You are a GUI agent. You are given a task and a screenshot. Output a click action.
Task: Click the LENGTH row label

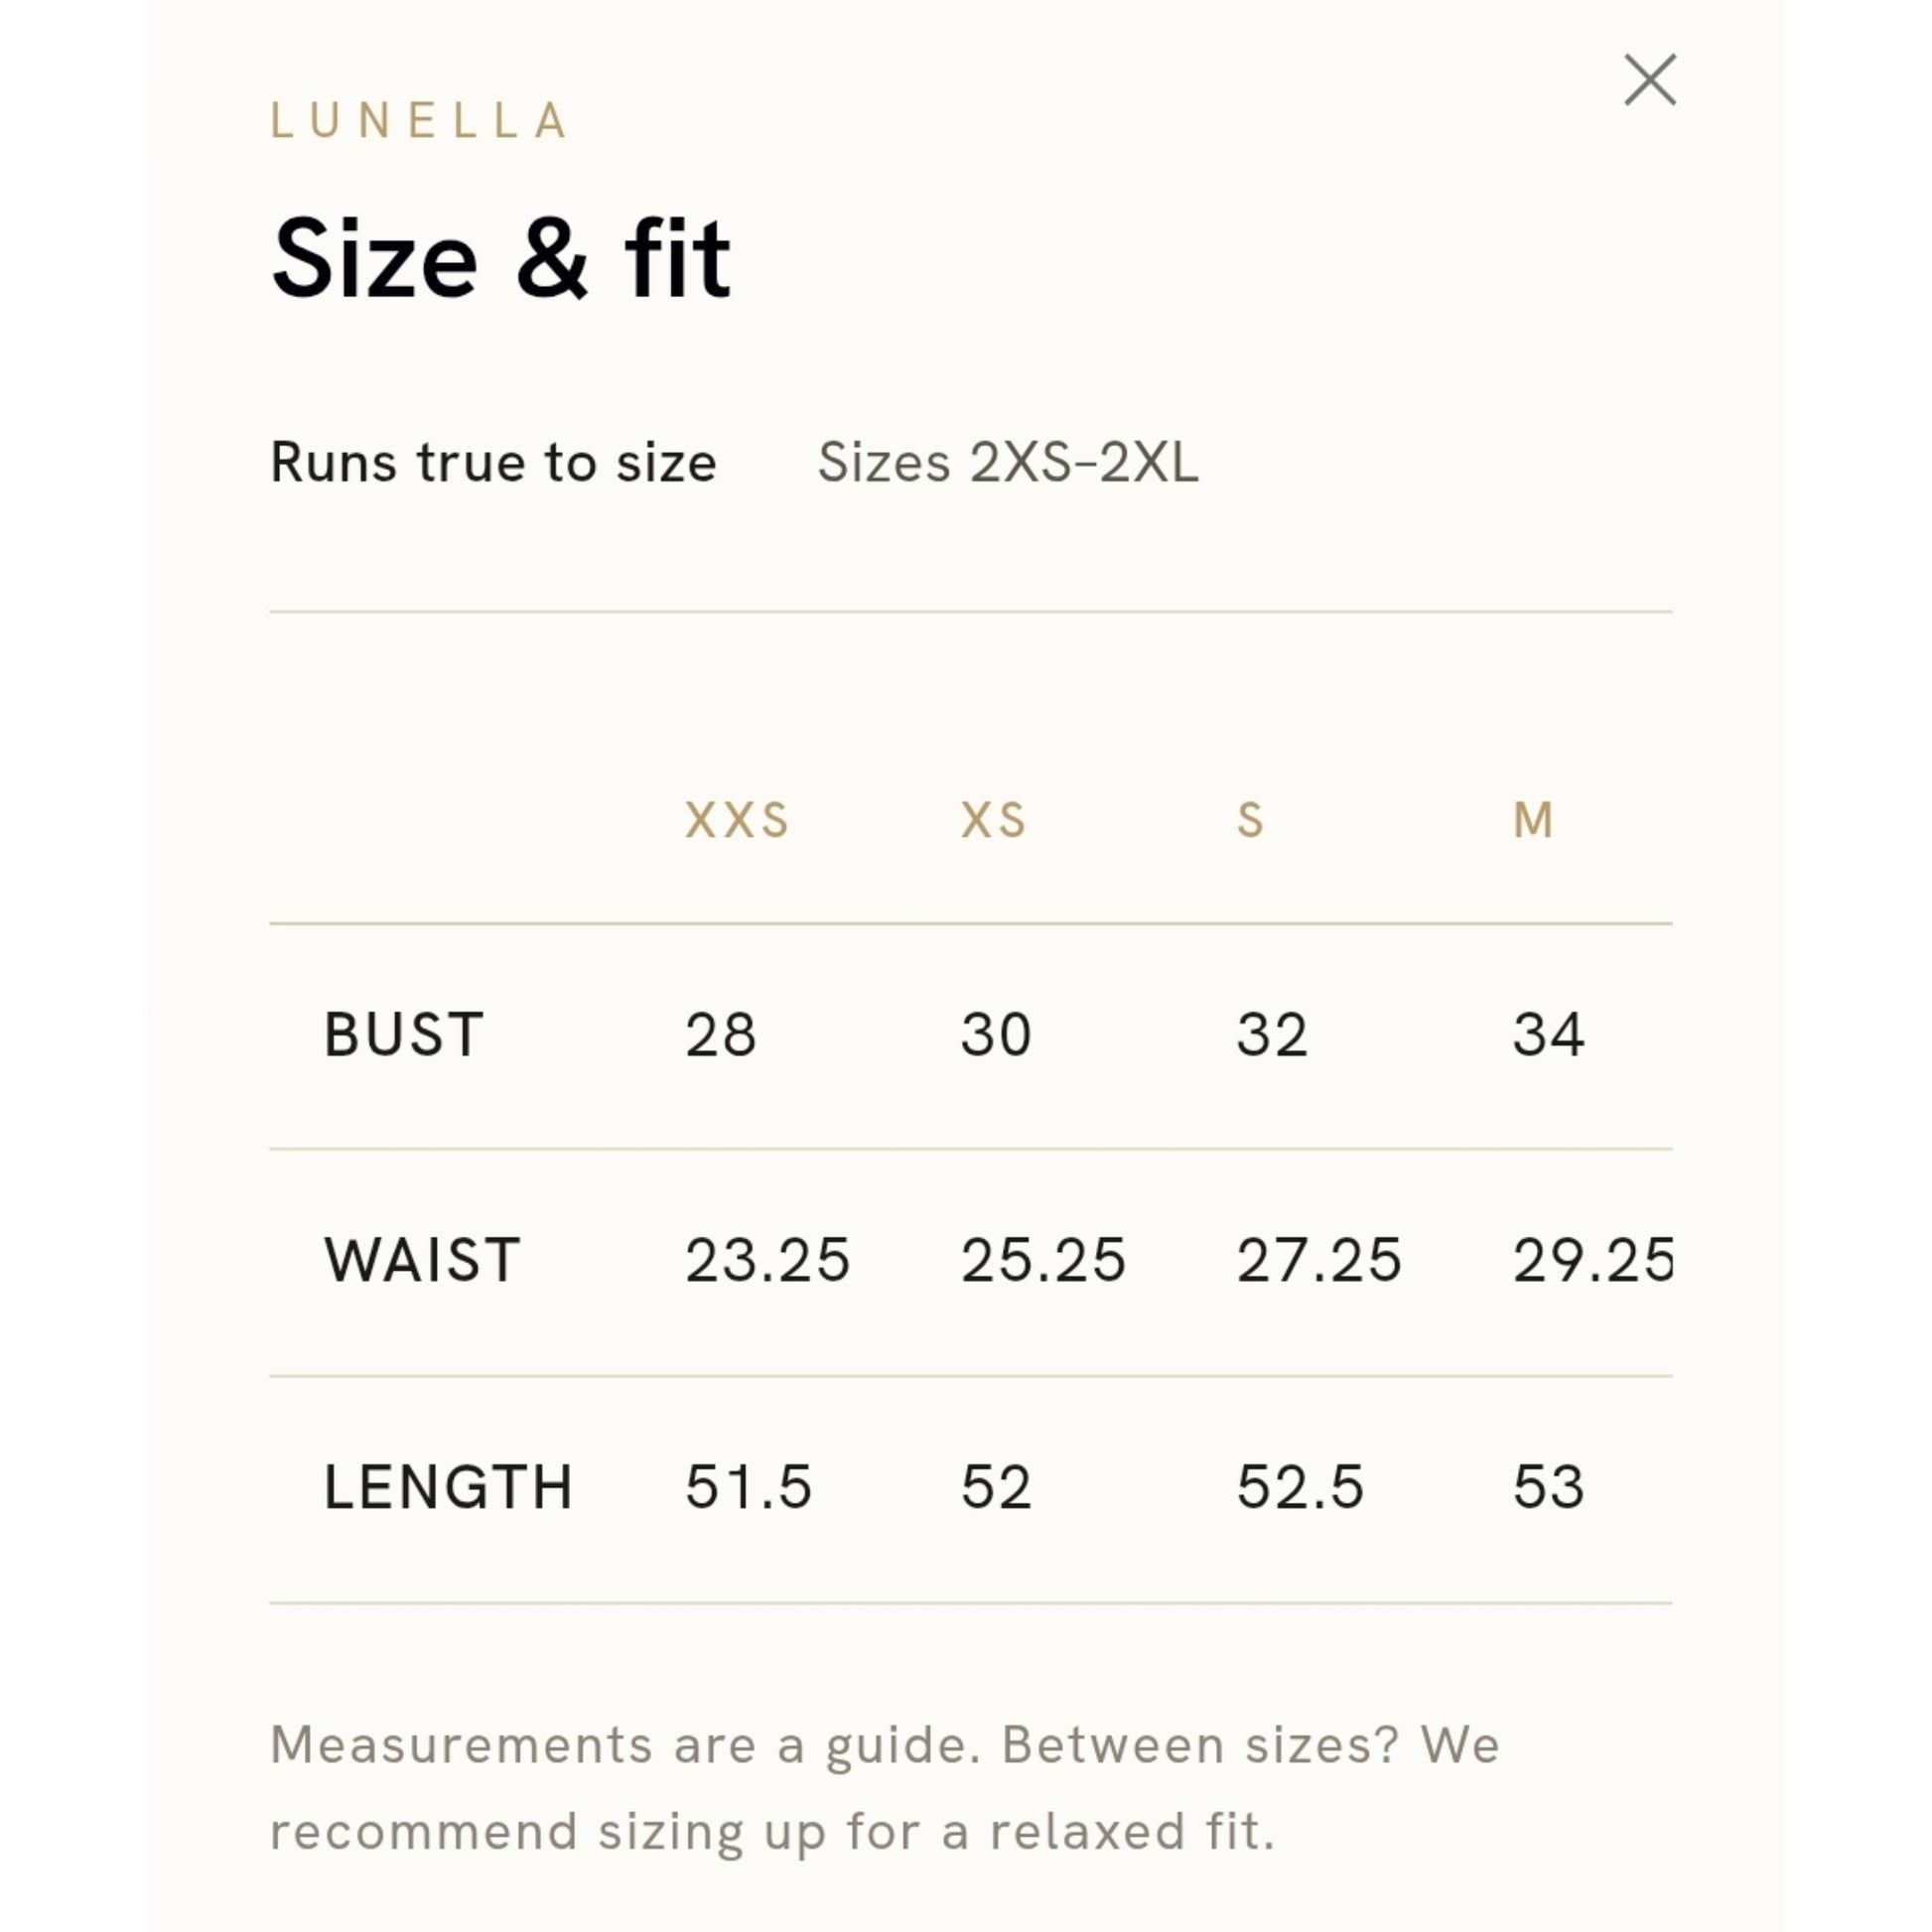(x=448, y=1486)
